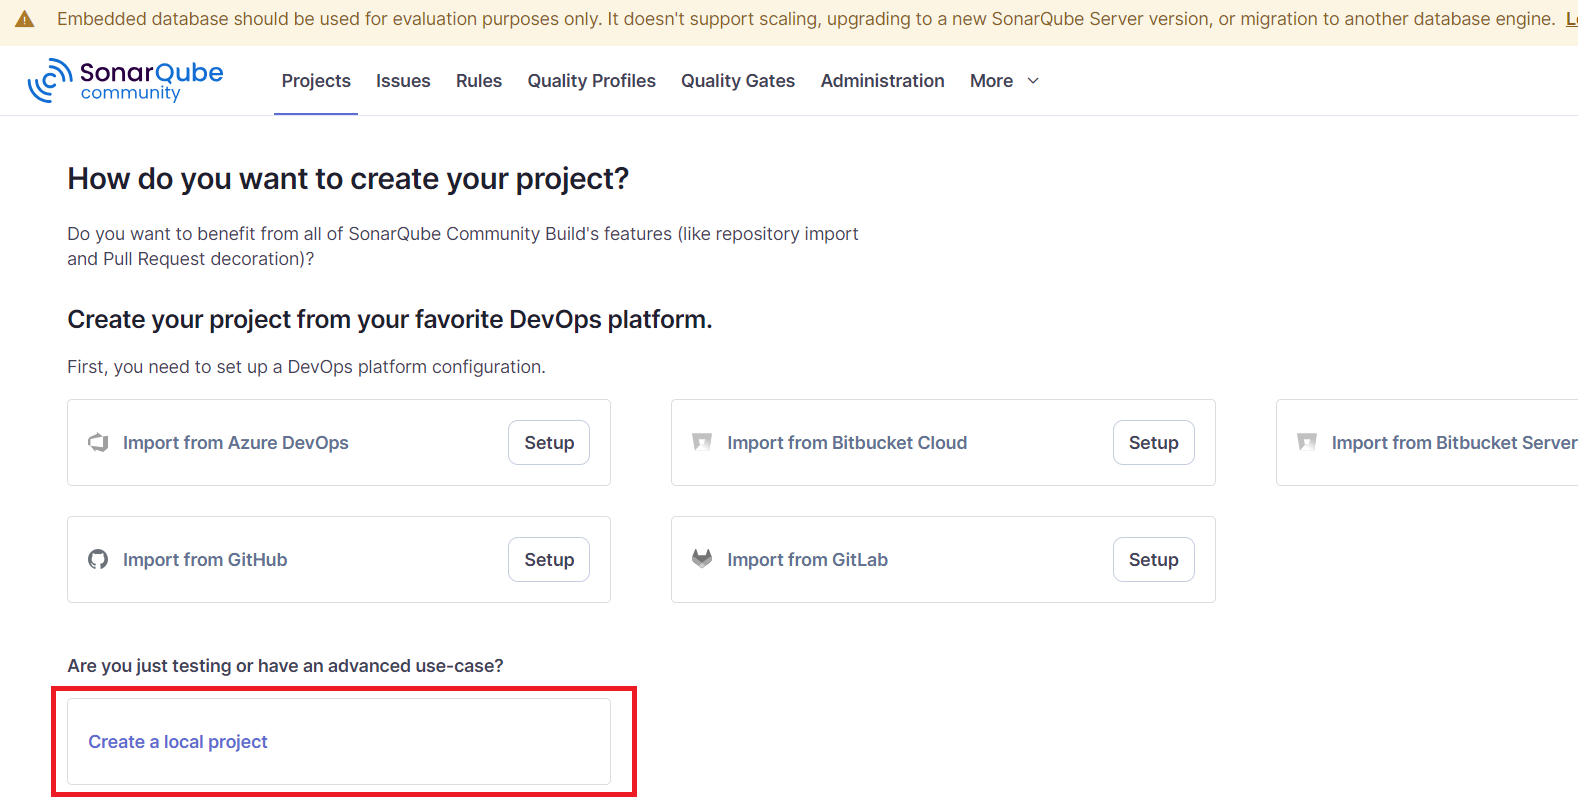Go to the Issues page
The height and width of the screenshot is (804, 1578).
(x=403, y=81)
